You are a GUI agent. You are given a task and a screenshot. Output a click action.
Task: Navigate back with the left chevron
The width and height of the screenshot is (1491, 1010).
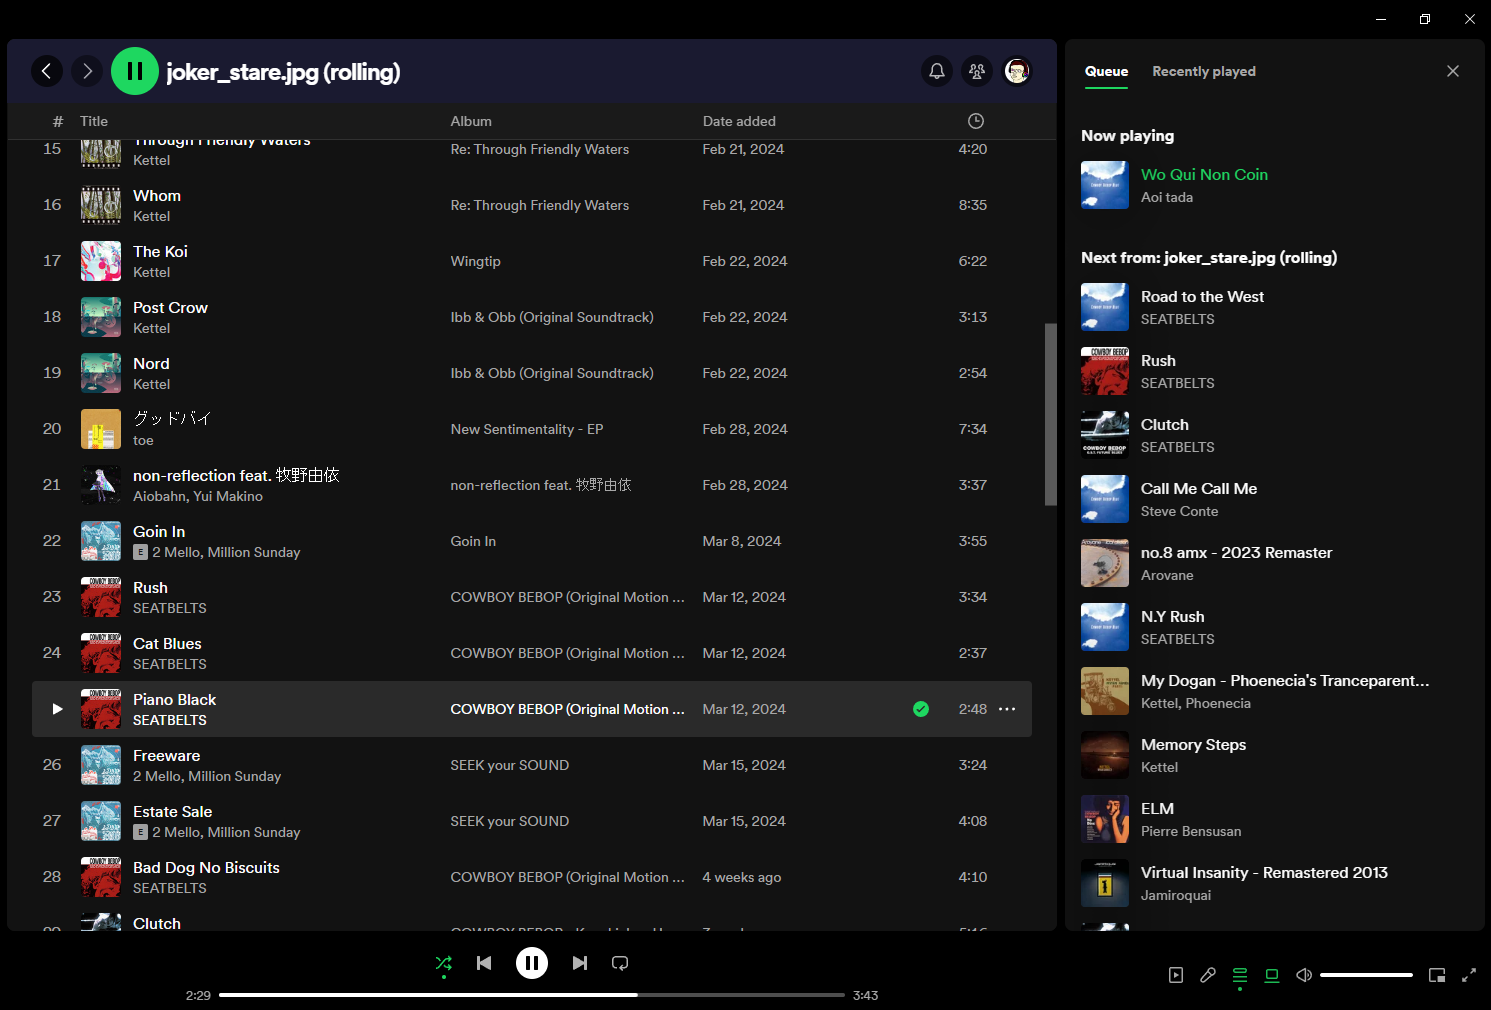click(47, 71)
